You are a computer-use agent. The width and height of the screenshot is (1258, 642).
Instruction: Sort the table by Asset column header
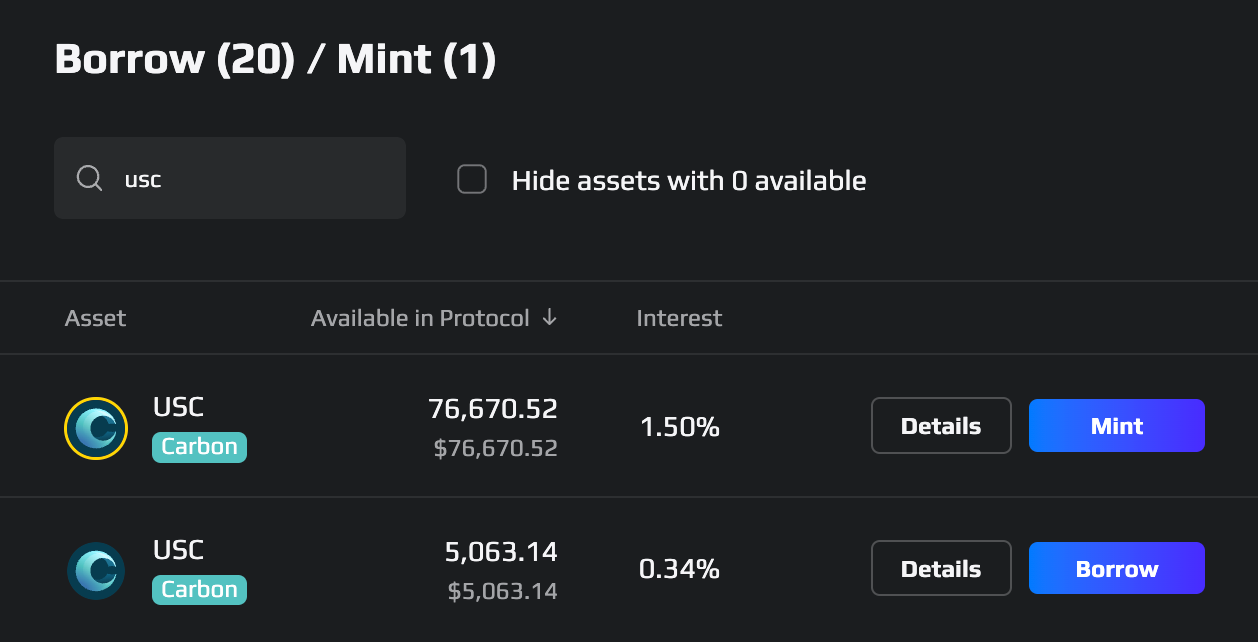click(x=95, y=318)
